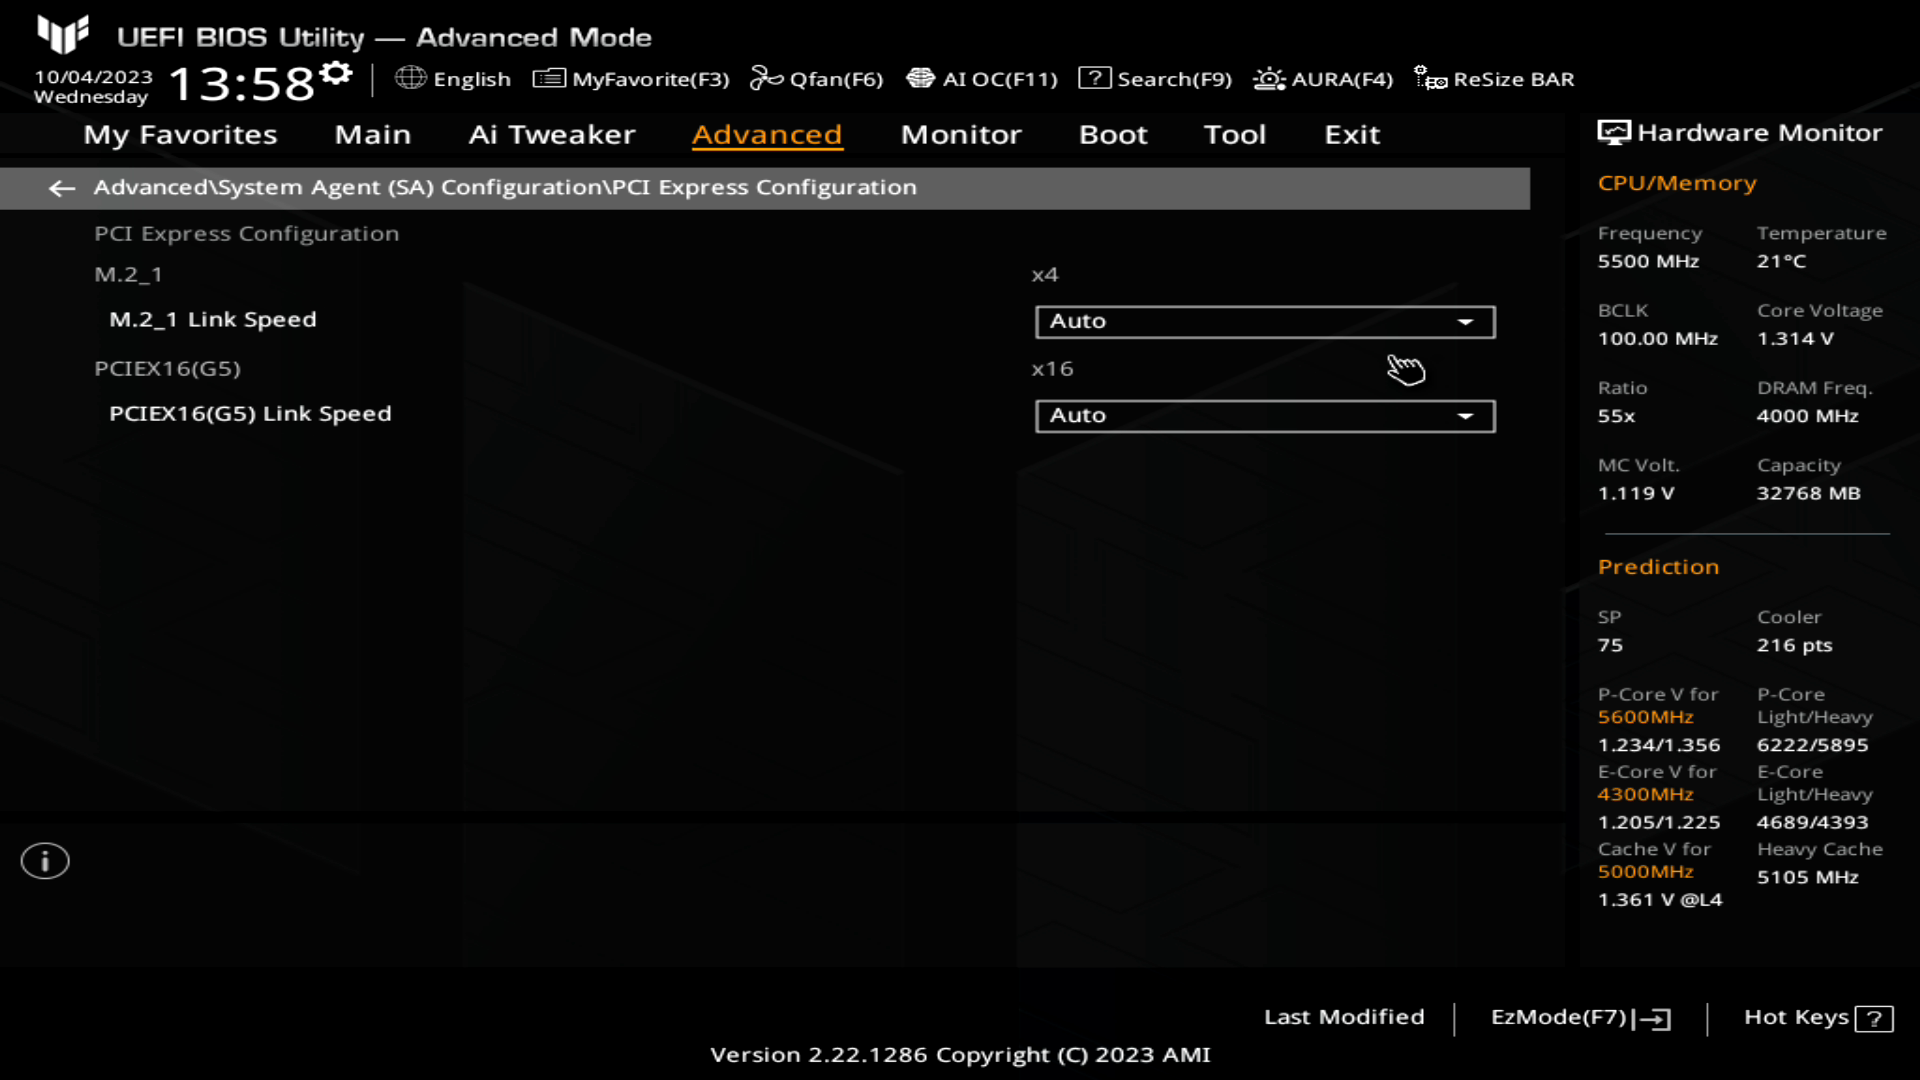Click the 1.119 V MC Volt. value
This screenshot has width=1920, height=1080.
(x=1635, y=493)
